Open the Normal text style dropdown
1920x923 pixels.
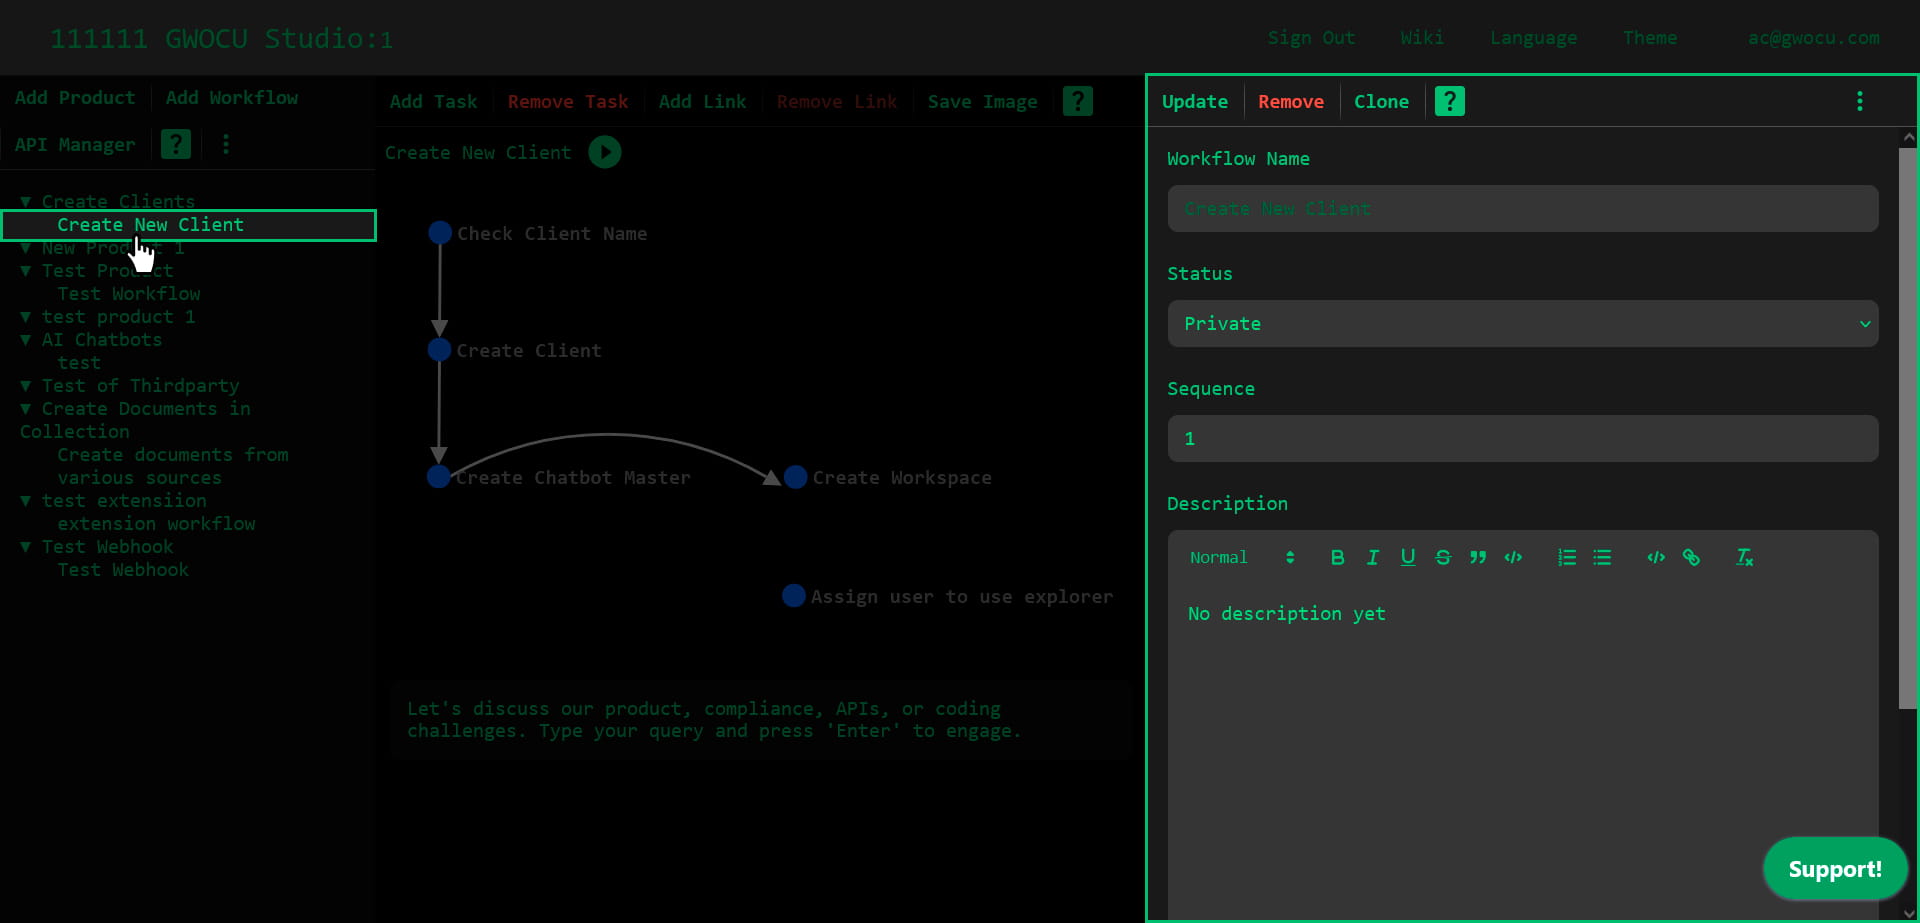pyautogui.click(x=1241, y=557)
